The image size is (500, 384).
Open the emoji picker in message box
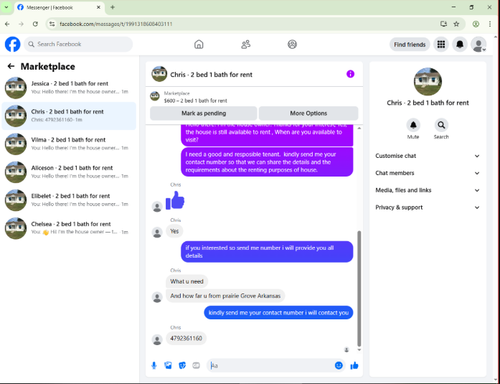339,366
